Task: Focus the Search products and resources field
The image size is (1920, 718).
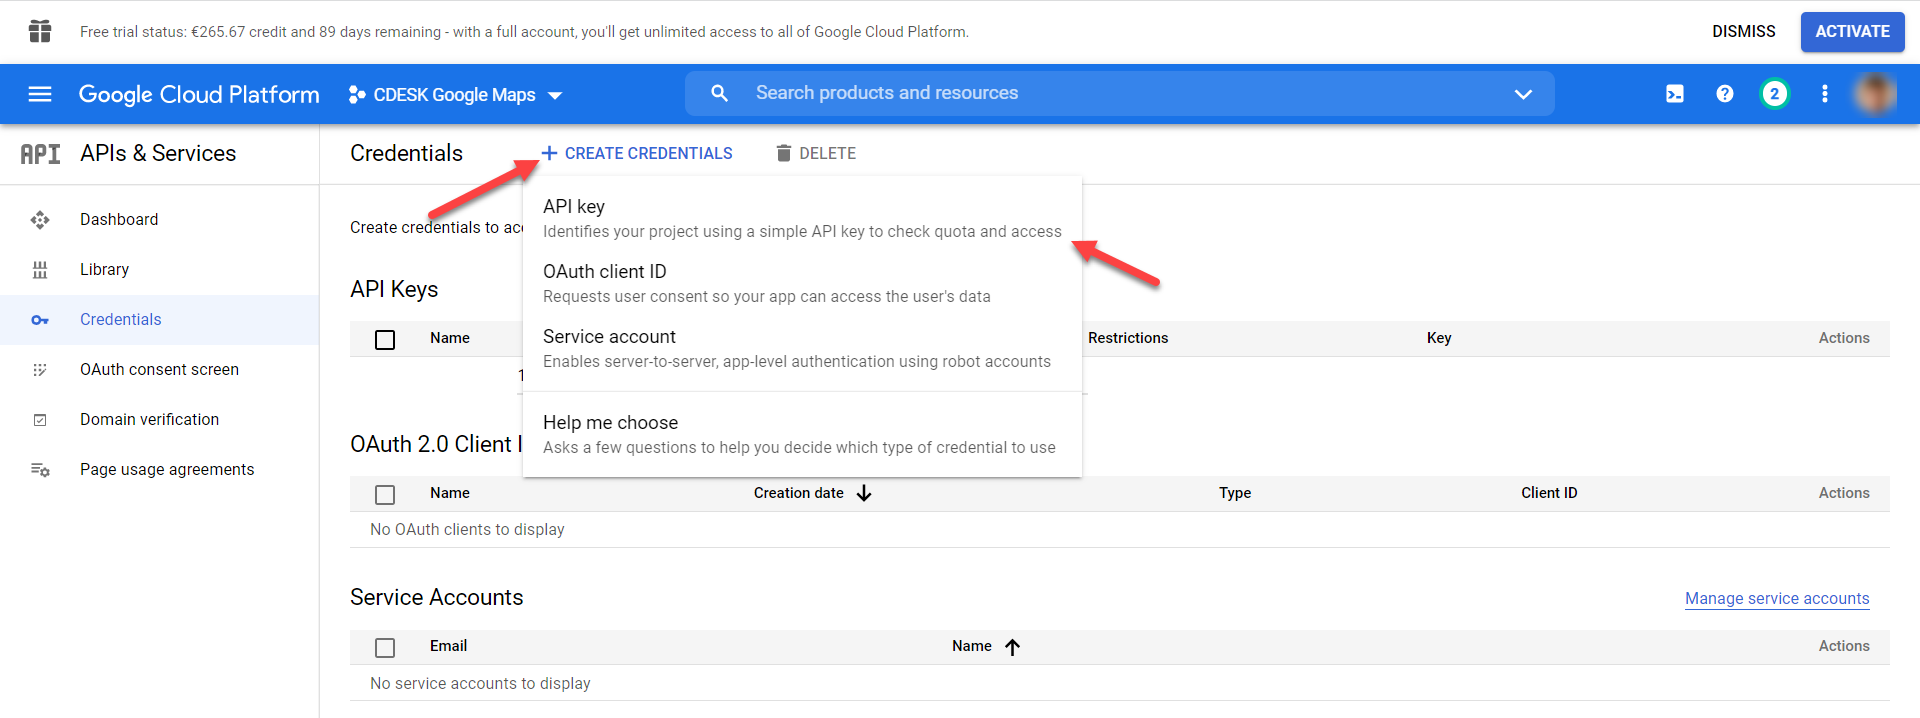Action: pos(1120,93)
